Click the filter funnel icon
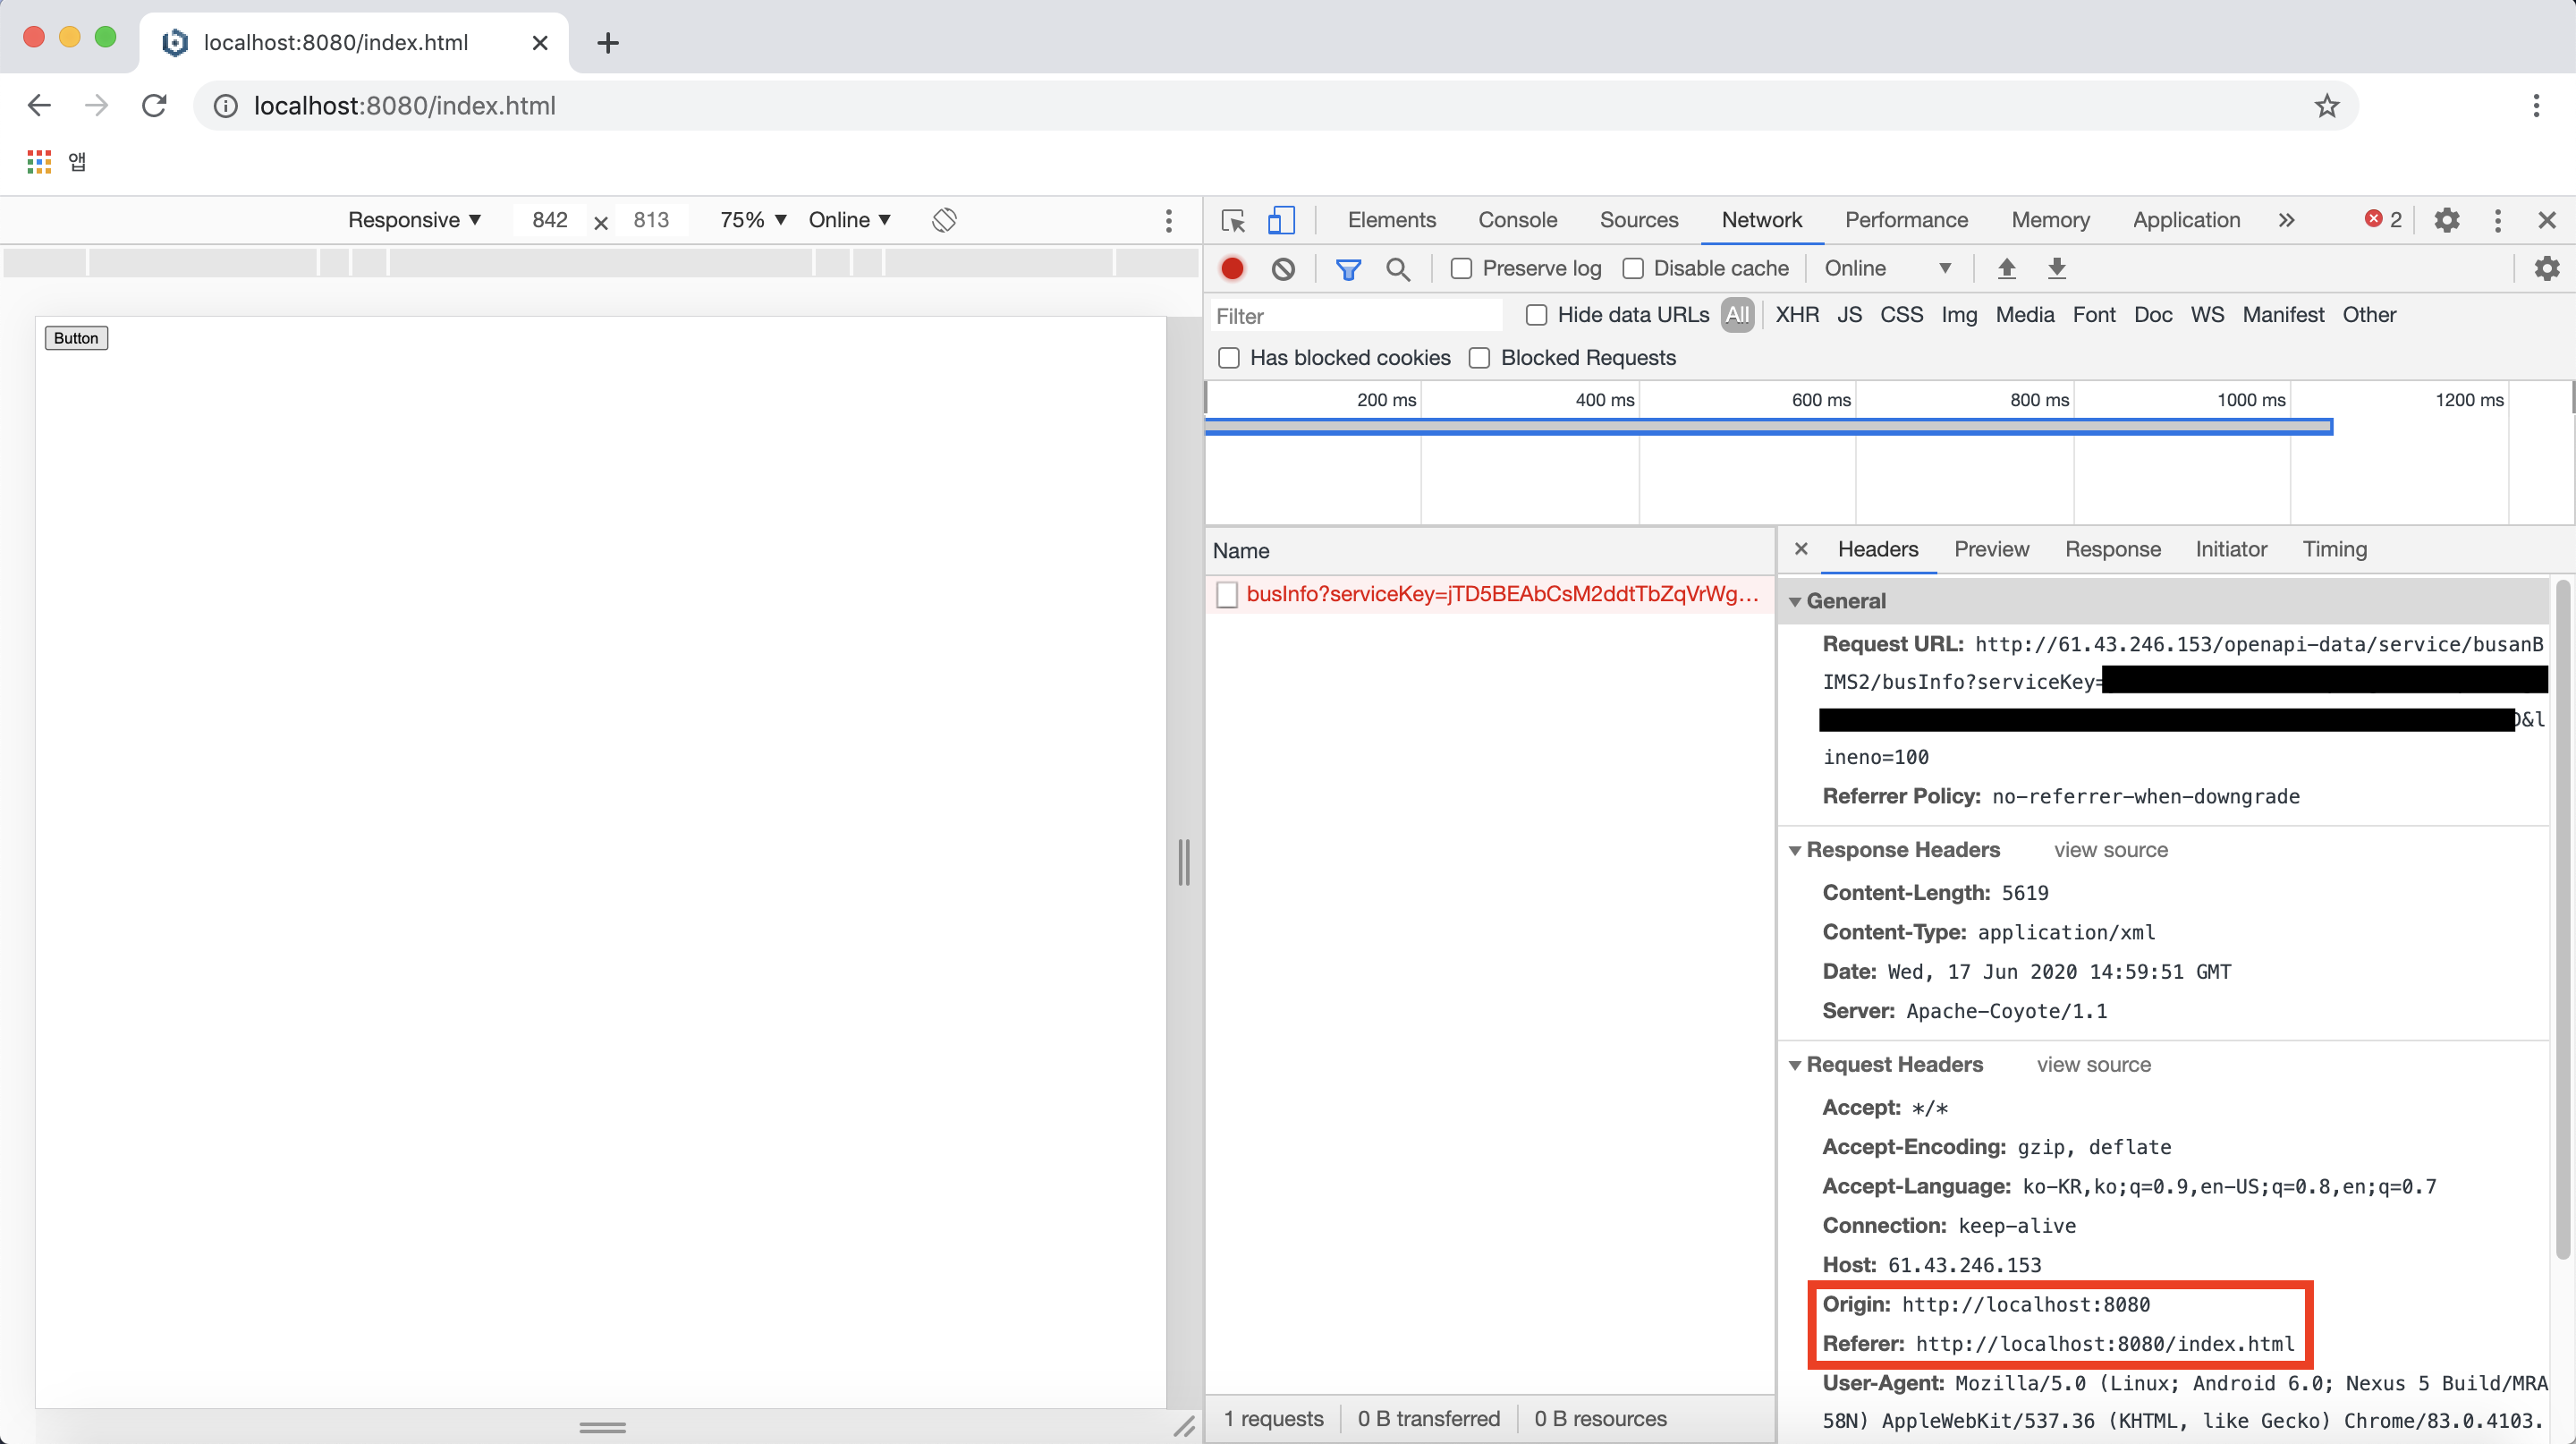This screenshot has width=2576, height=1444. click(1348, 268)
